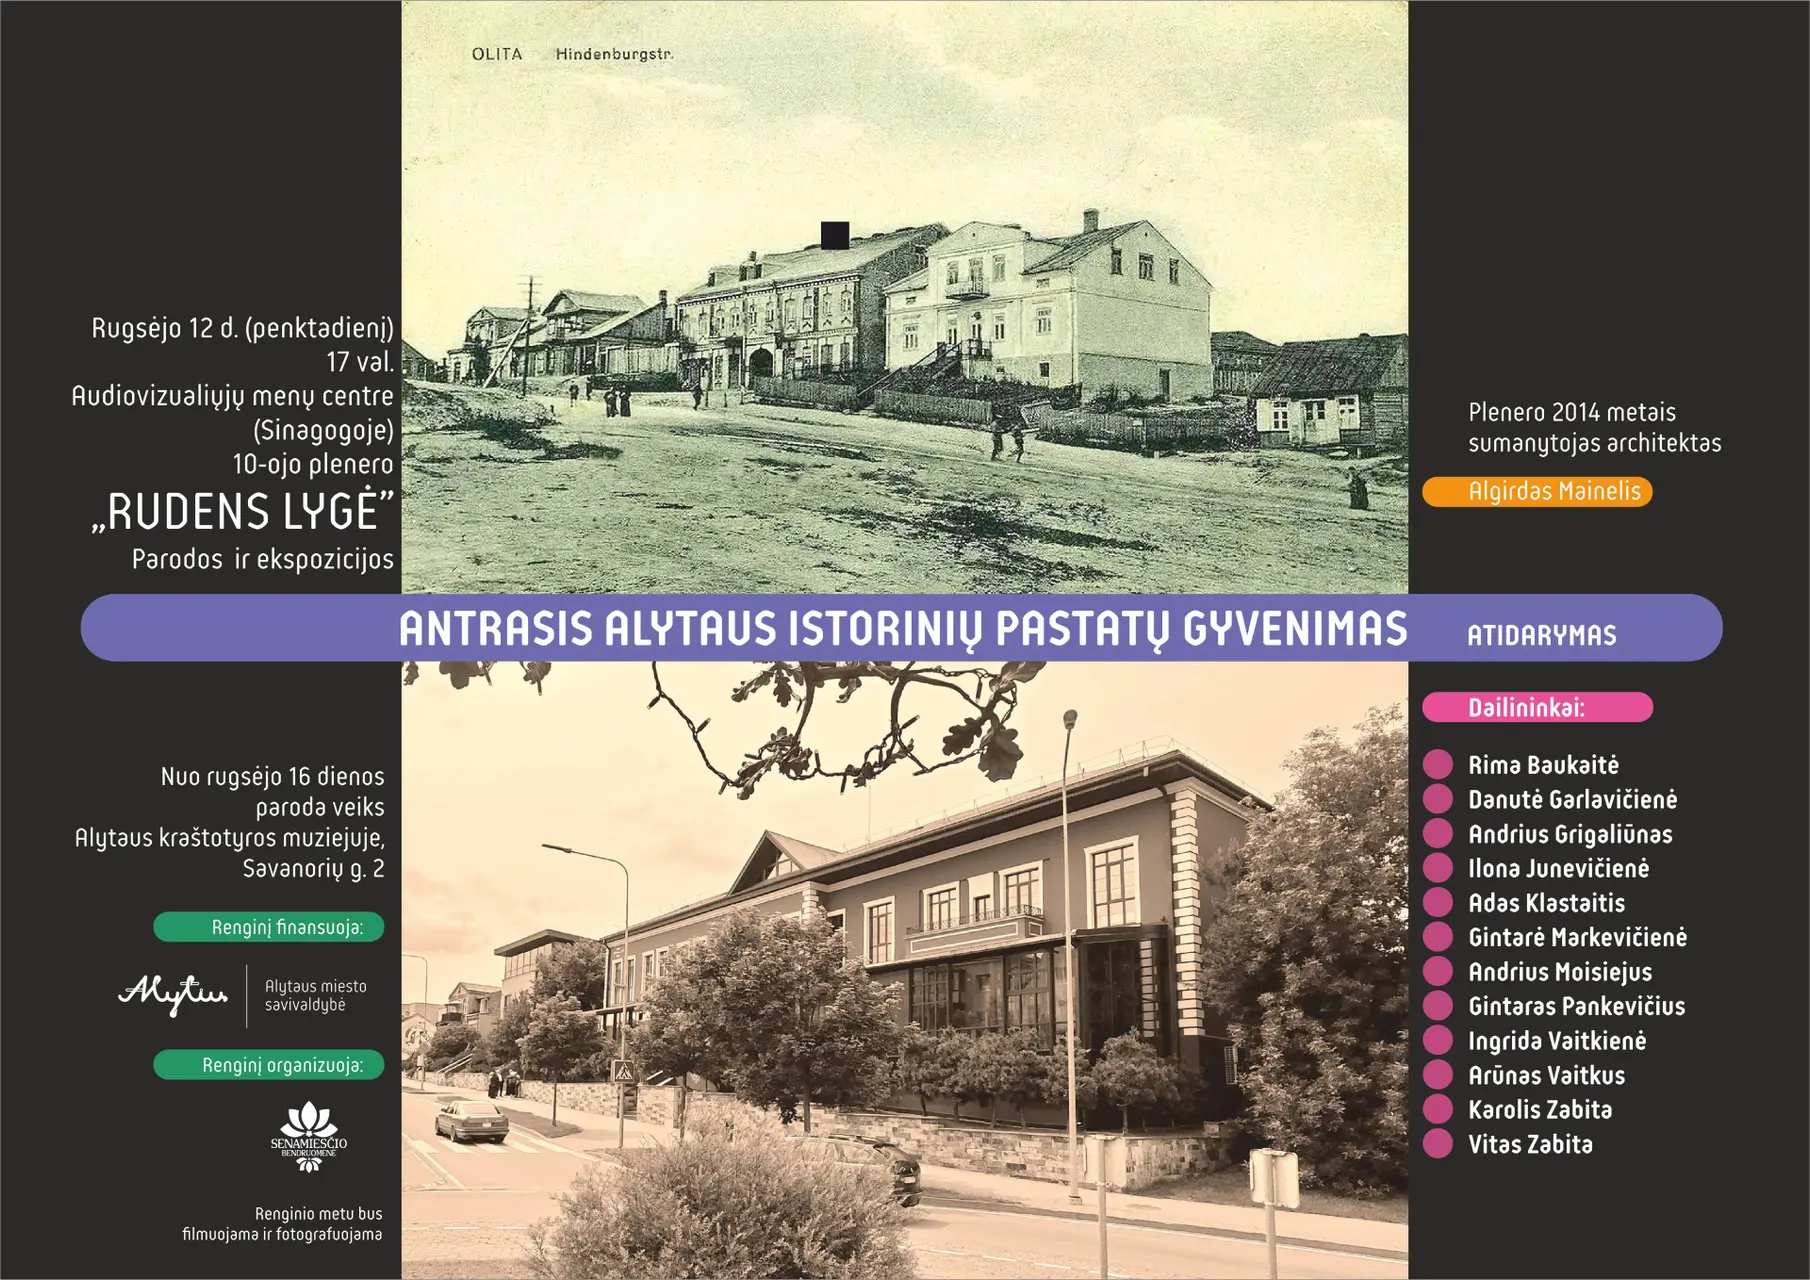Open the modern sepia building photo

point(905,970)
